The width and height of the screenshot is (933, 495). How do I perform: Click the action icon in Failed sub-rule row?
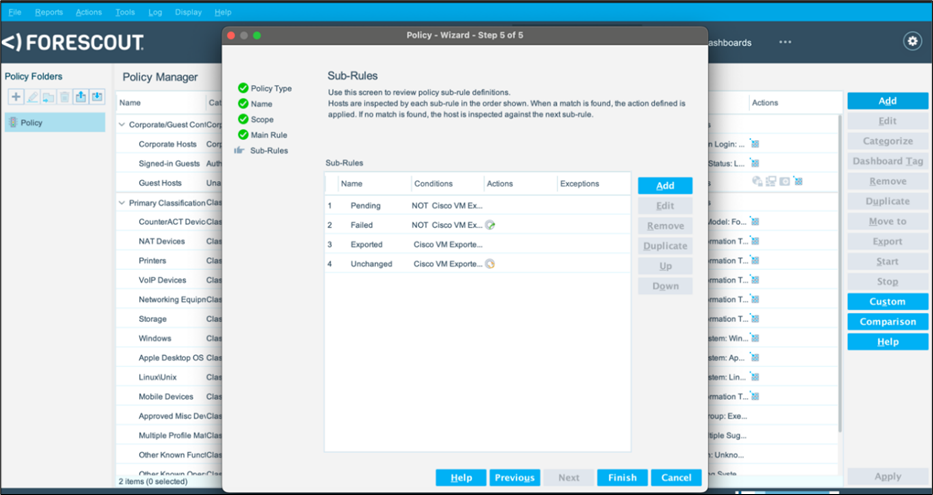[490, 225]
